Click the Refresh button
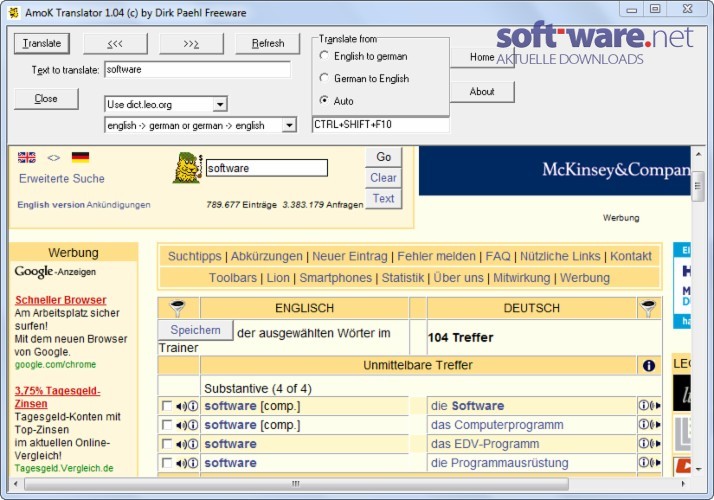 [x=268, y=44]
